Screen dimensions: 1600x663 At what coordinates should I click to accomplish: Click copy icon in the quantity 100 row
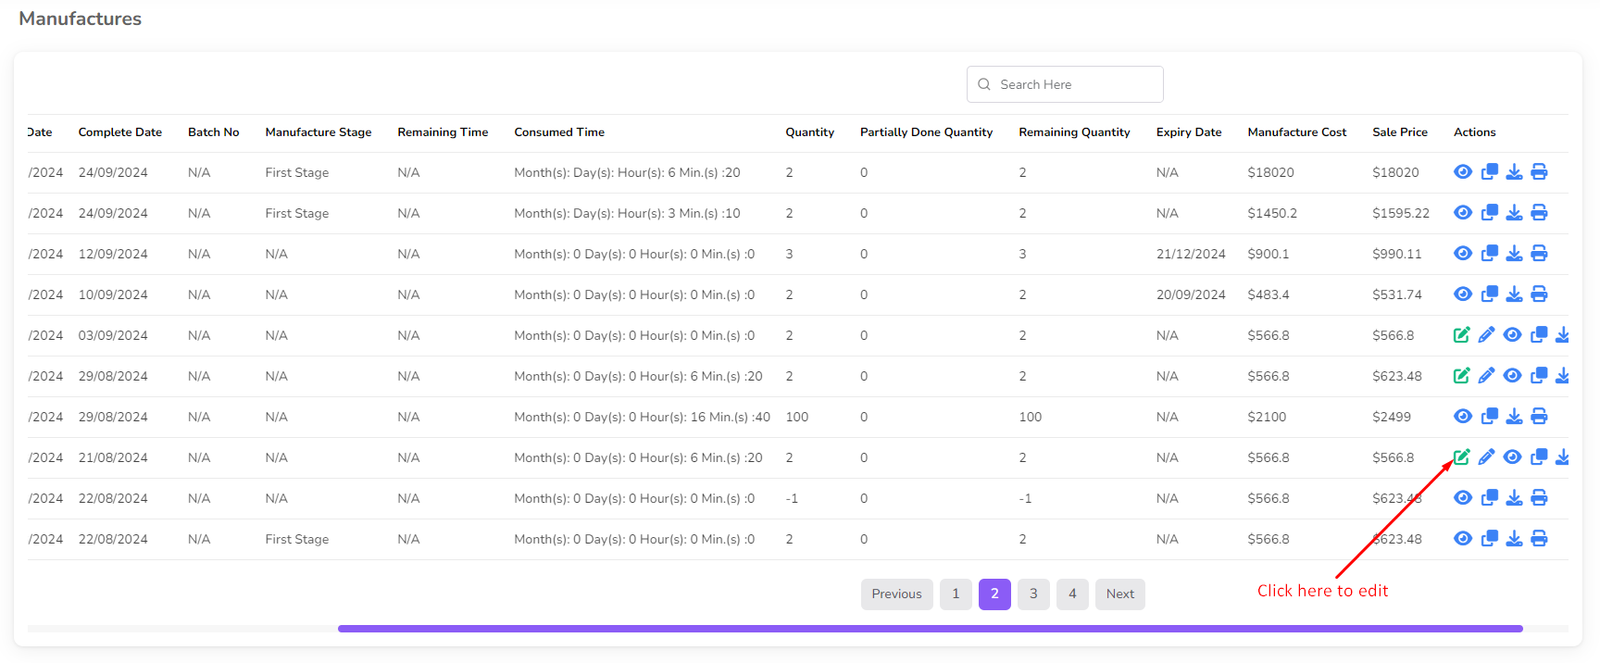point(1489,416)
